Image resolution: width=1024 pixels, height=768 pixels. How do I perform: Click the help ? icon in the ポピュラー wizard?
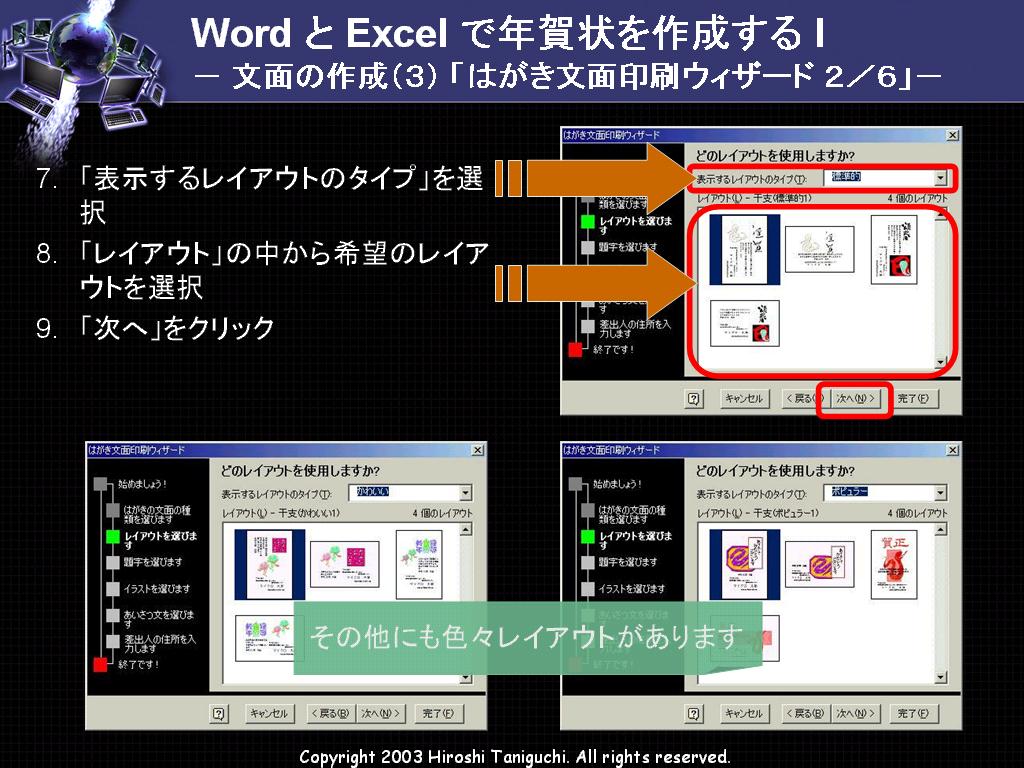coord(694,714)
